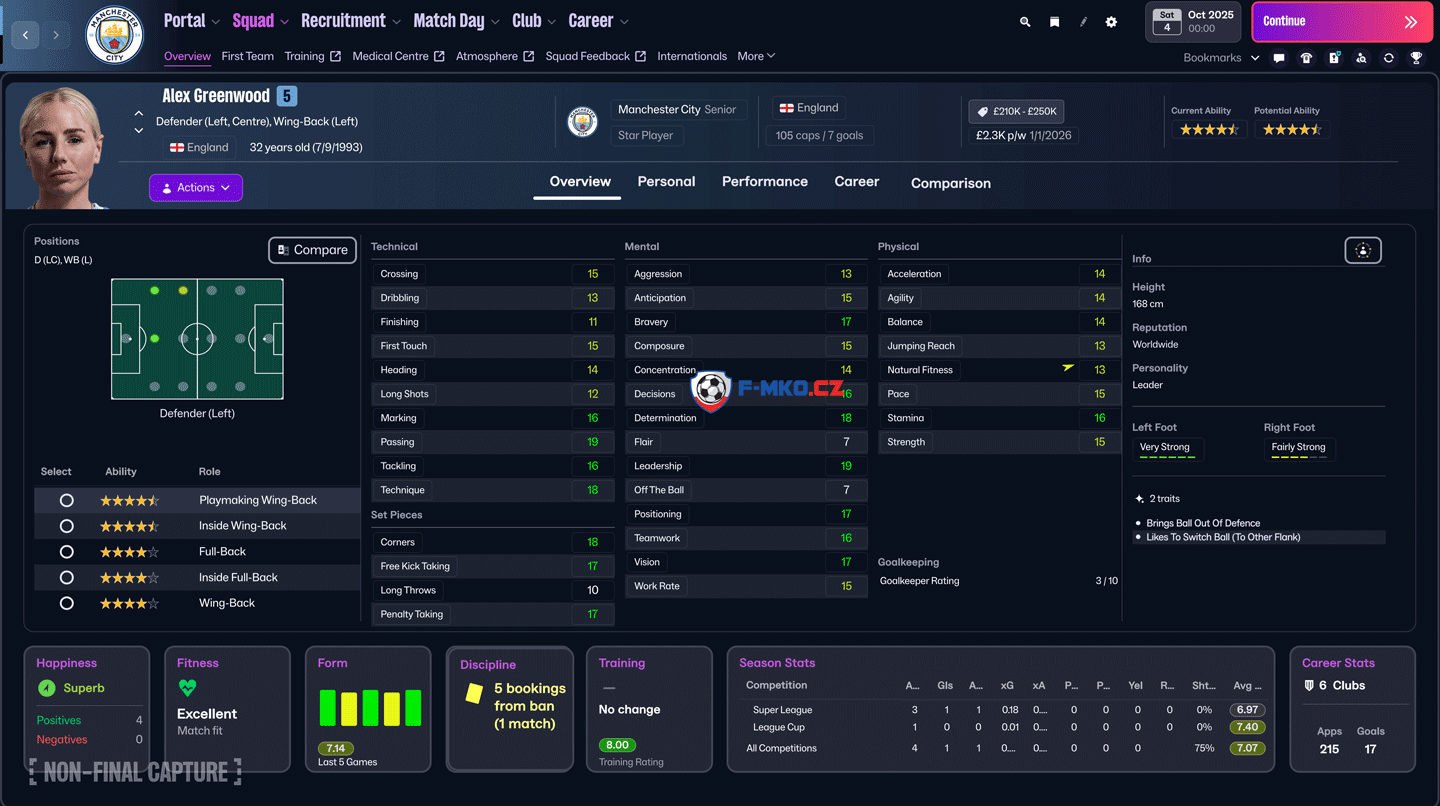Image resolution: width=1440 pixels, height=806 pixels.
Task: Click the Form bars chart
Action: [x=370, y=707]
